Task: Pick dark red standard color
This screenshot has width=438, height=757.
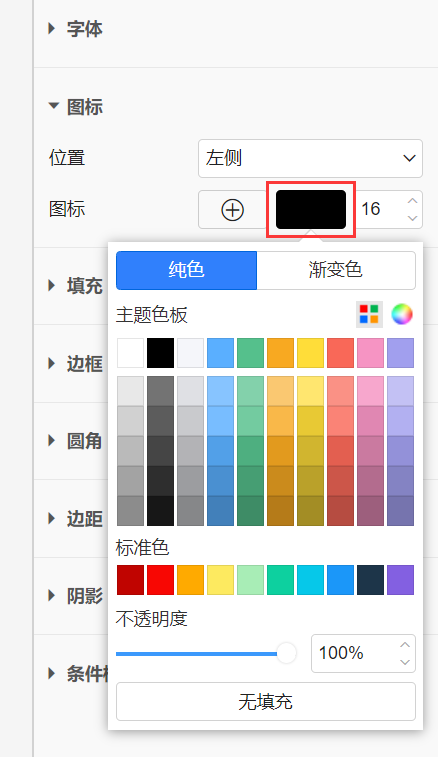Action: tap(130, 580)
